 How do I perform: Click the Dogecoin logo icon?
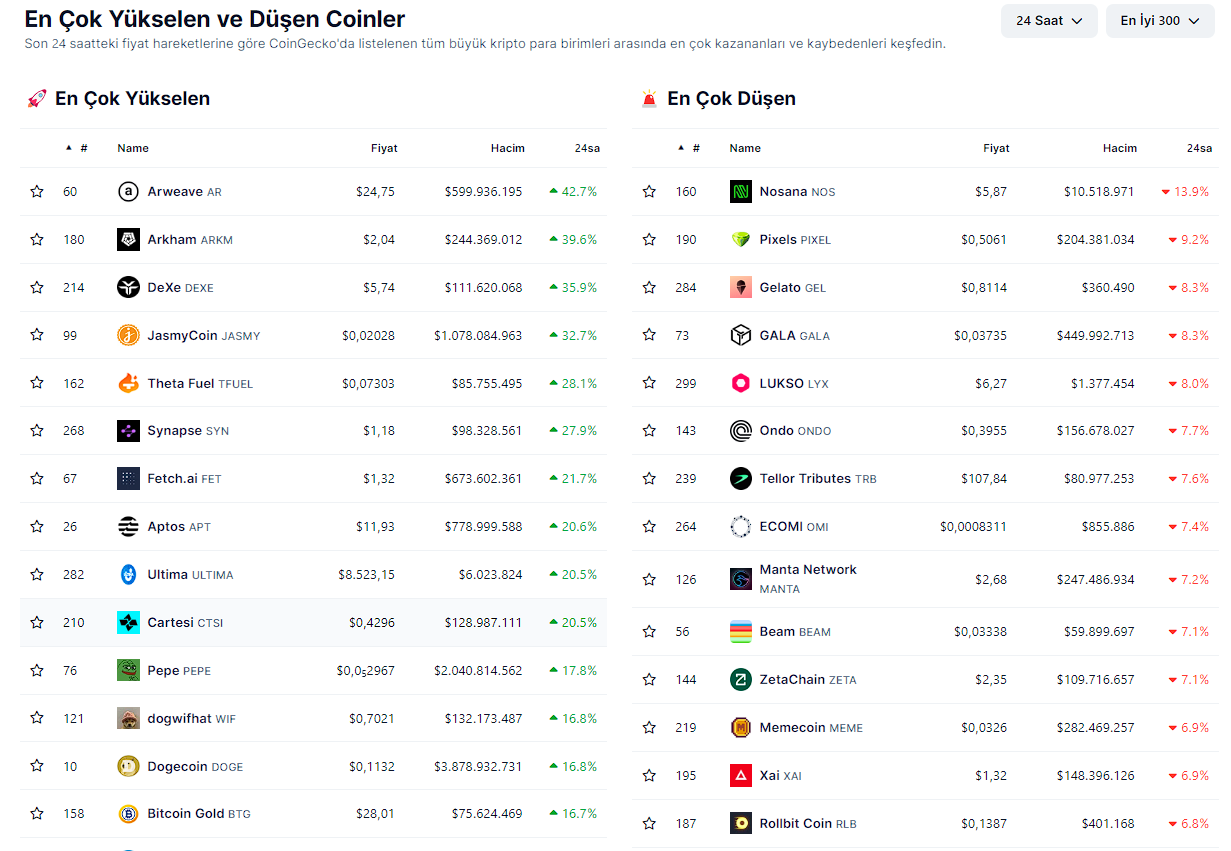[x=128, y=766]
